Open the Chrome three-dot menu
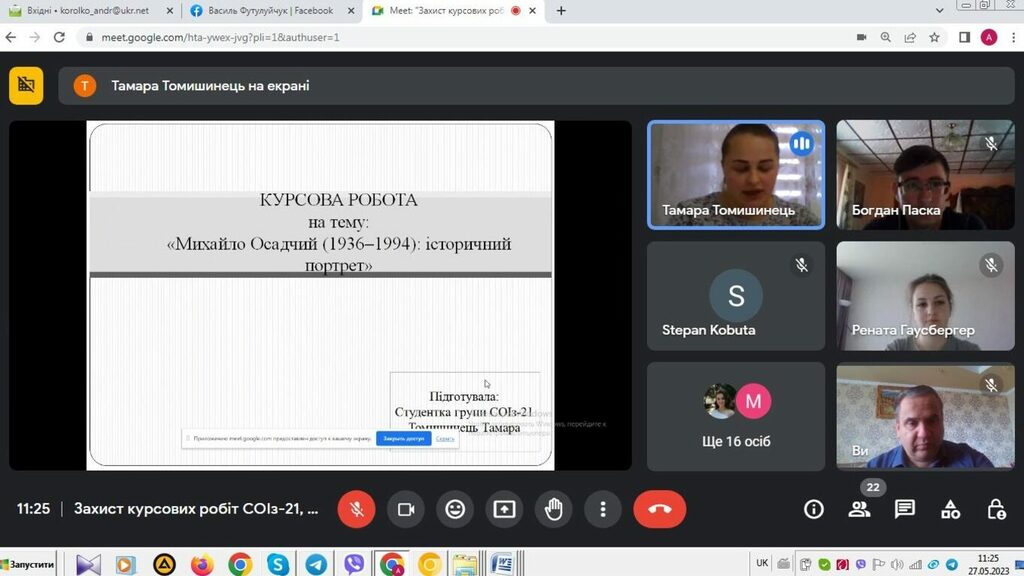 pos(1010,37)
